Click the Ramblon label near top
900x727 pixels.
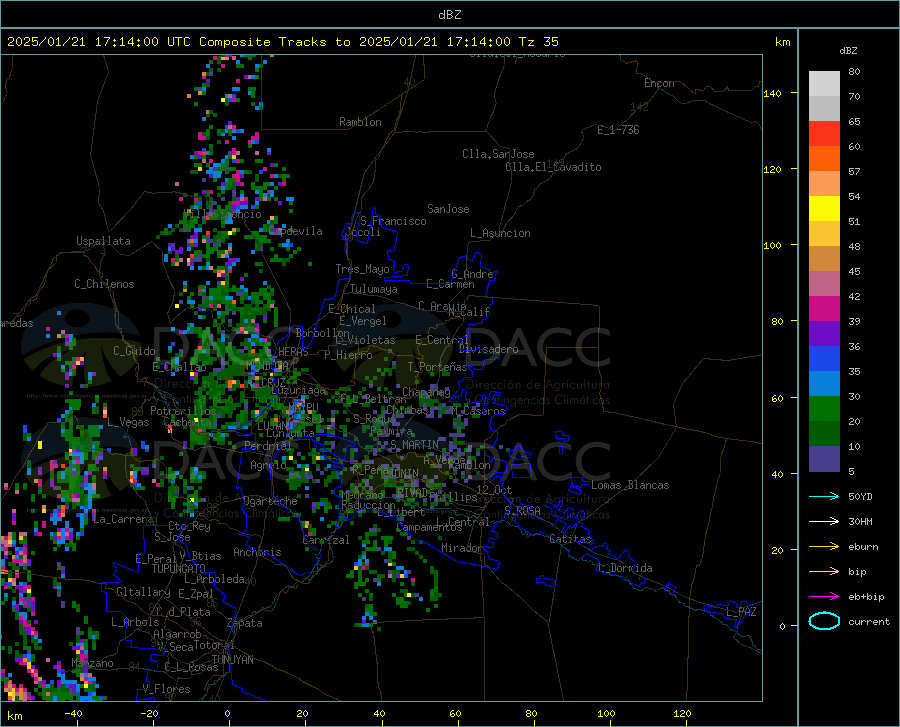tap(360, 122)
